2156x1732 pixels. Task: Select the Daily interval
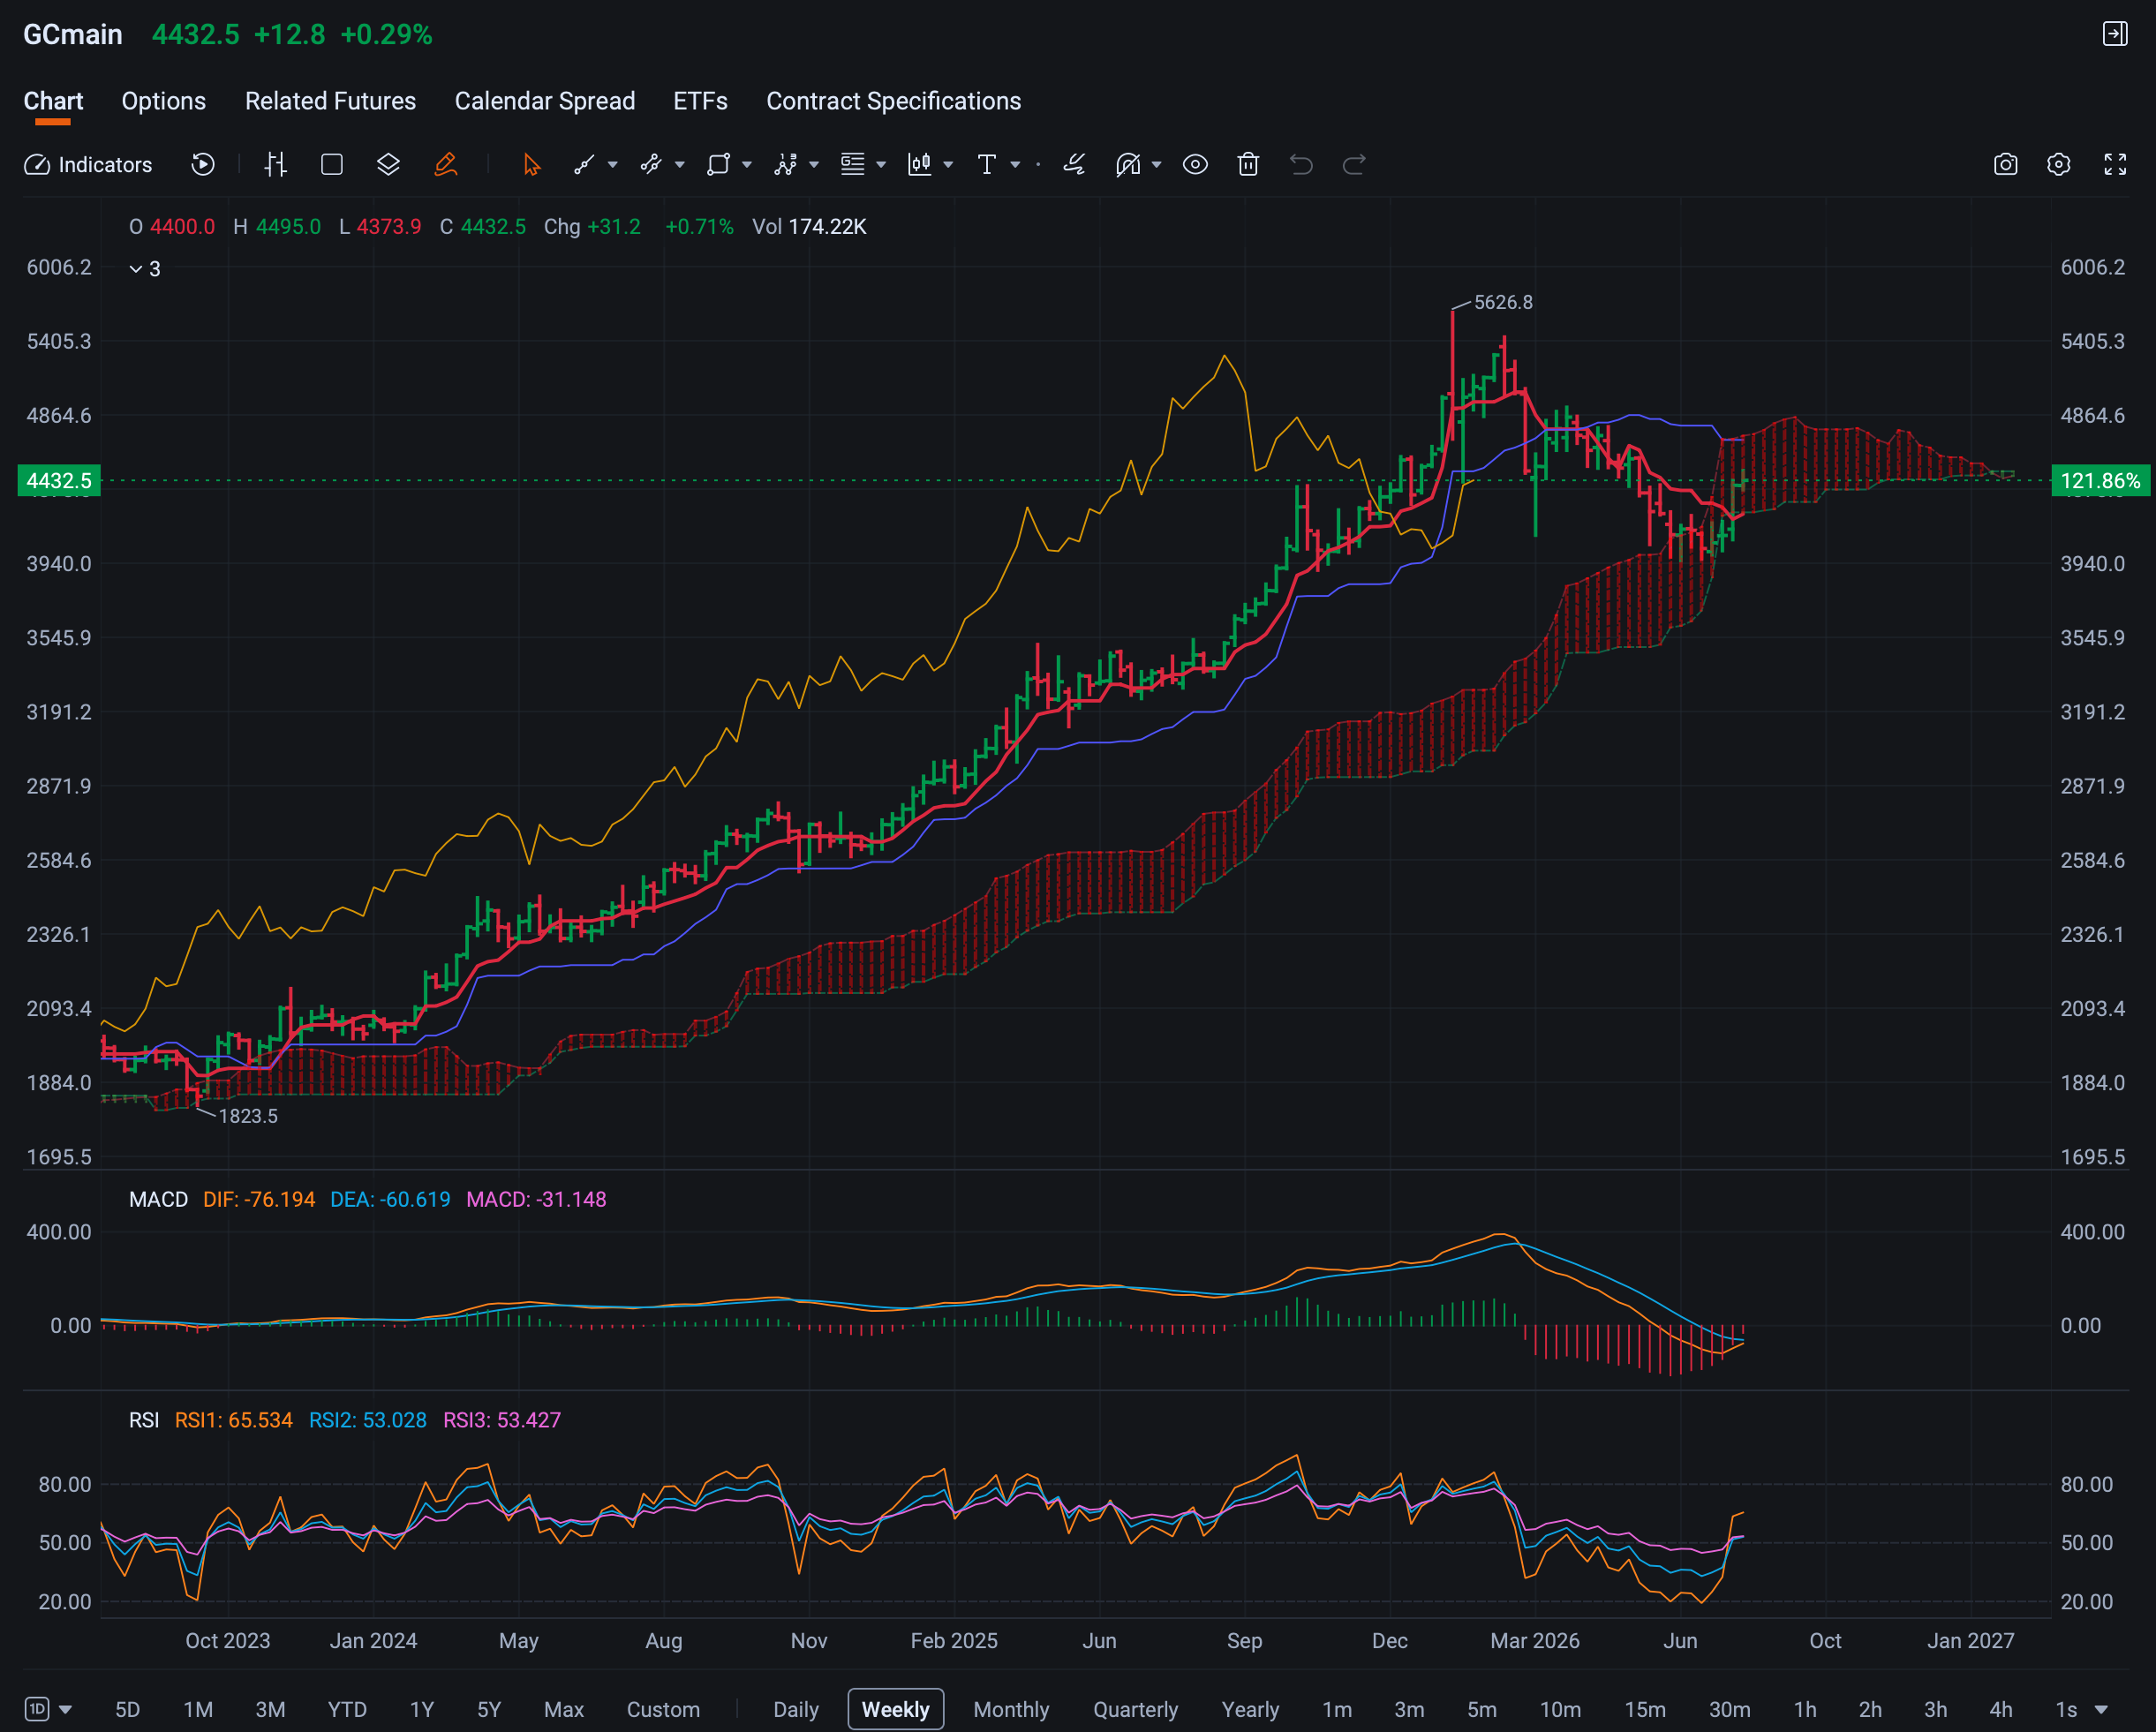point(796,1709)
